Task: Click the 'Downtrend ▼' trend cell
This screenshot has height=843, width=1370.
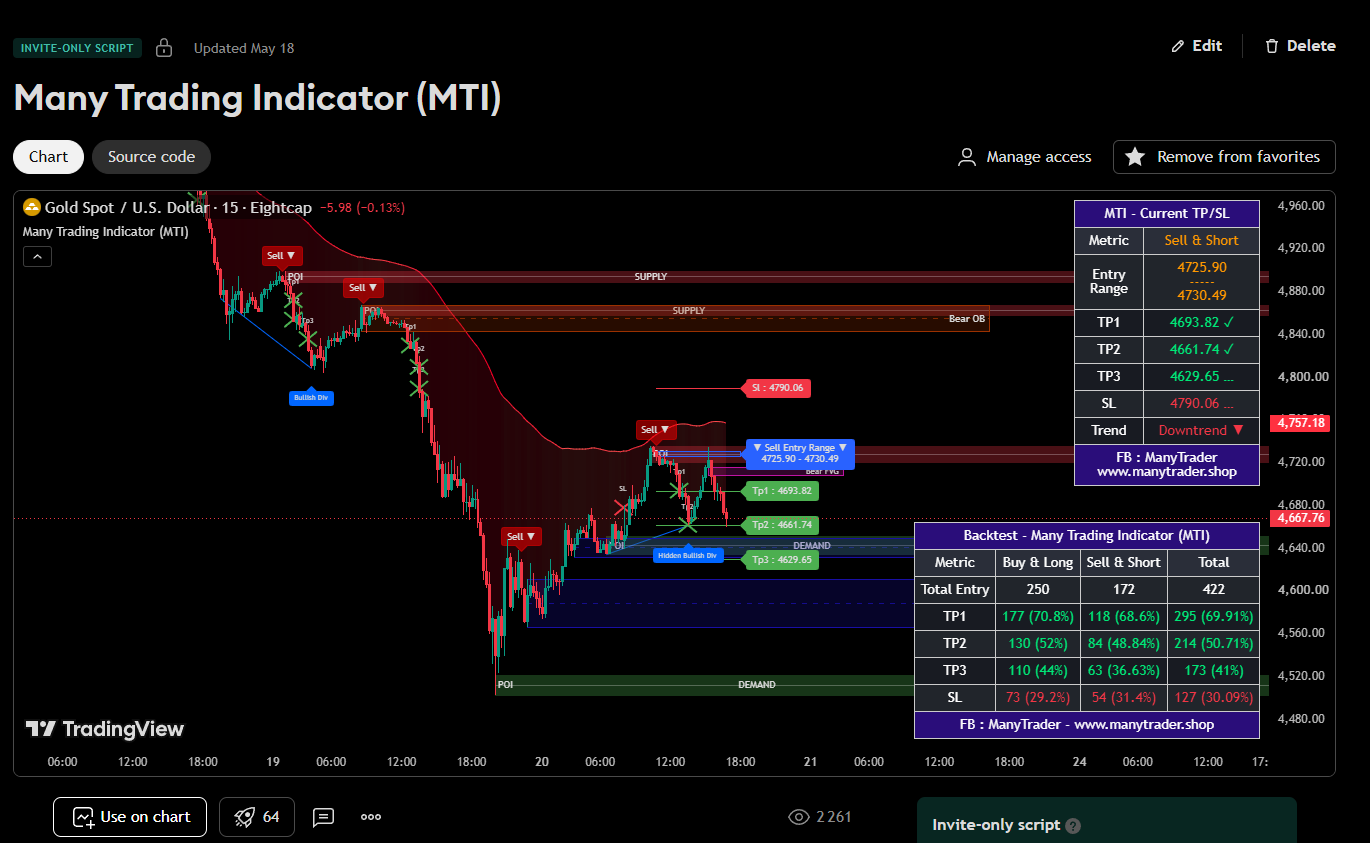Action: 1202,431
